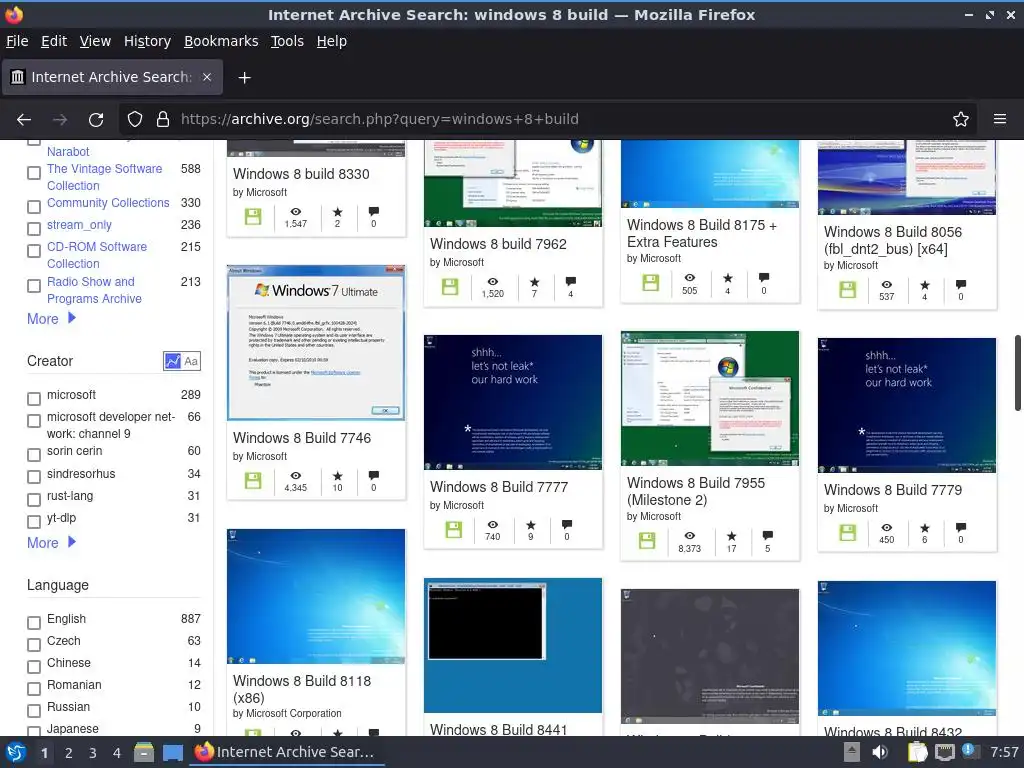Open the View menu
Viewport: 1024px width, 768px height.
tap(95, 41)
